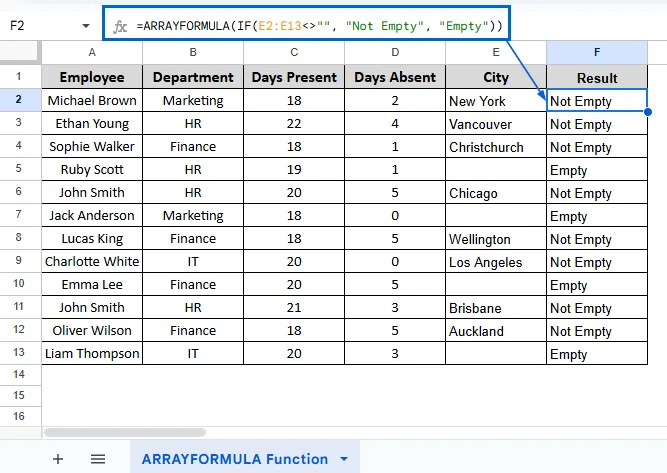This screenshot has height=473, width=667.
Task: Select Not Empty result in Michael Brown row
Action: coord(597,100)
